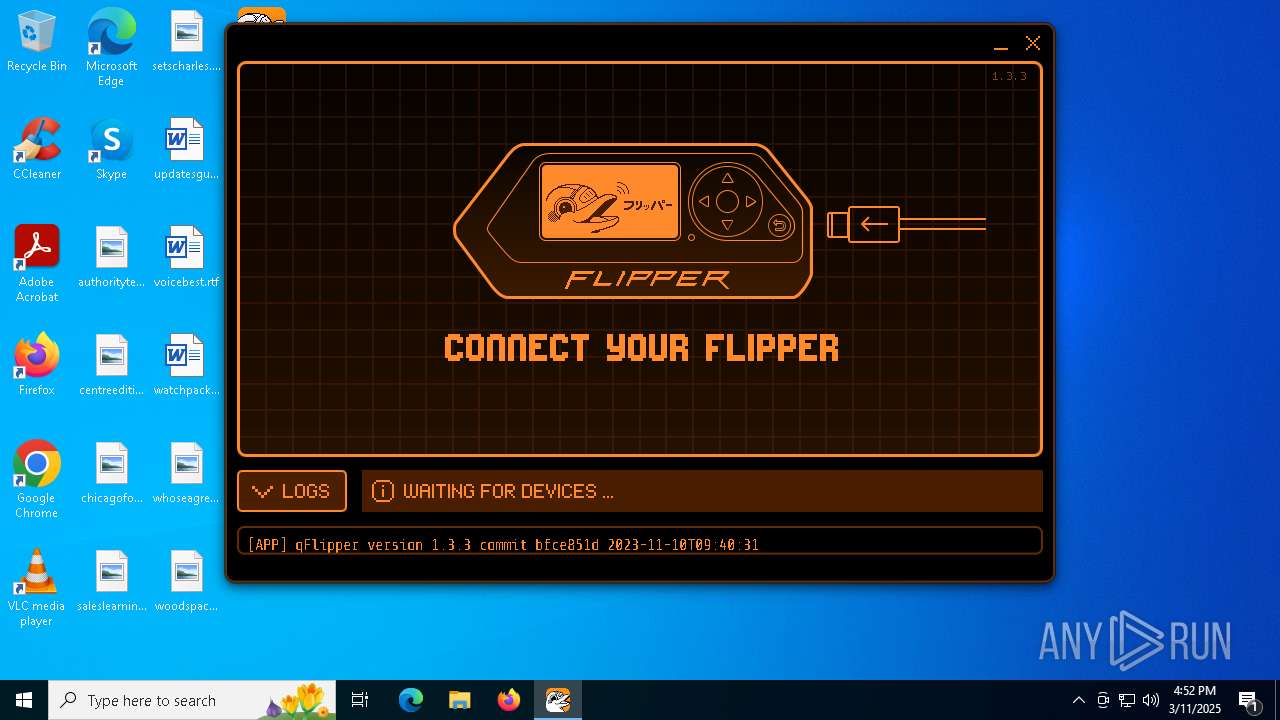The height and width of the screenshot is (720, 1280).
Task: Open Skype desktop shortcut
Action: tap(111, 150)
